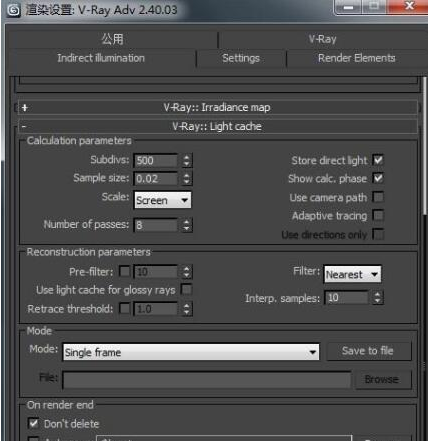The height and width of the screenshot is (441, 428).
Task: Open the Render Elements tab
Action: [x=356, y=58]
